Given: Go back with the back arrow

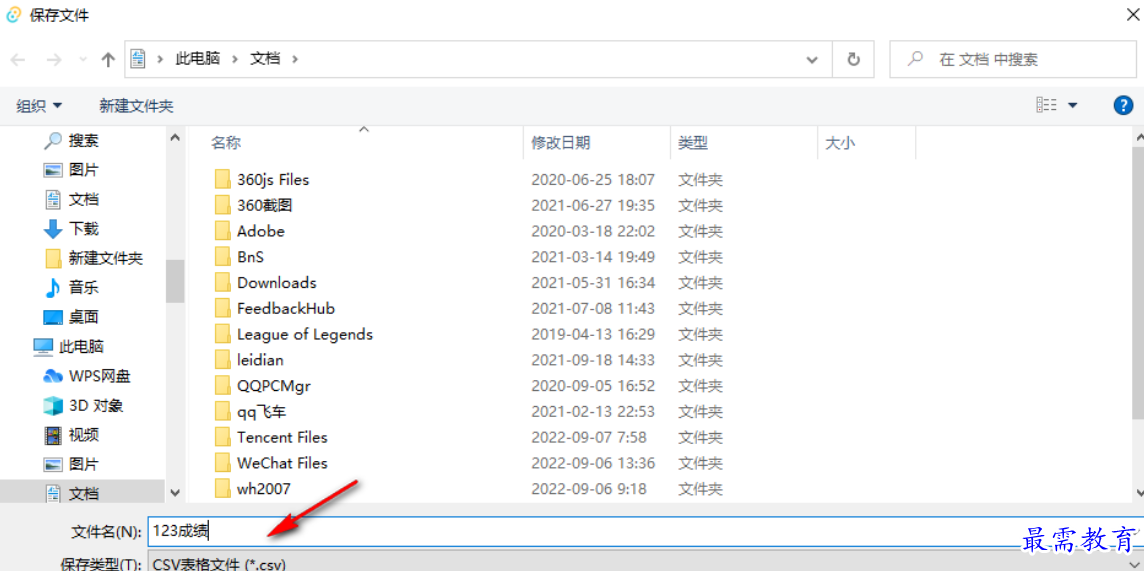Looking at the screenshot, I should click(18, 60).
